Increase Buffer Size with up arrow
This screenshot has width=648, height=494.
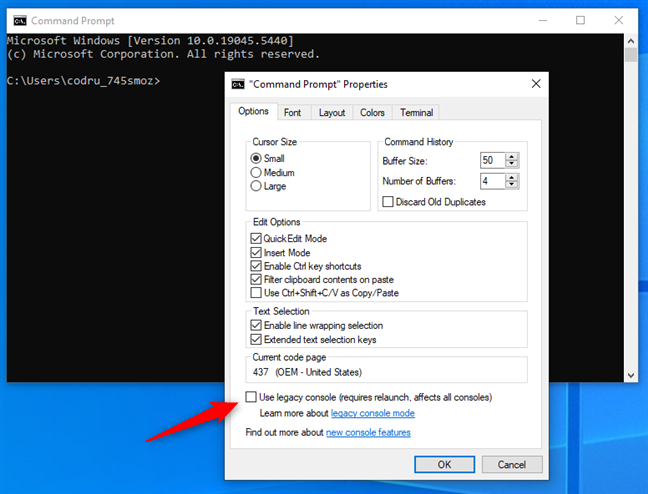(x=512, y=157)
